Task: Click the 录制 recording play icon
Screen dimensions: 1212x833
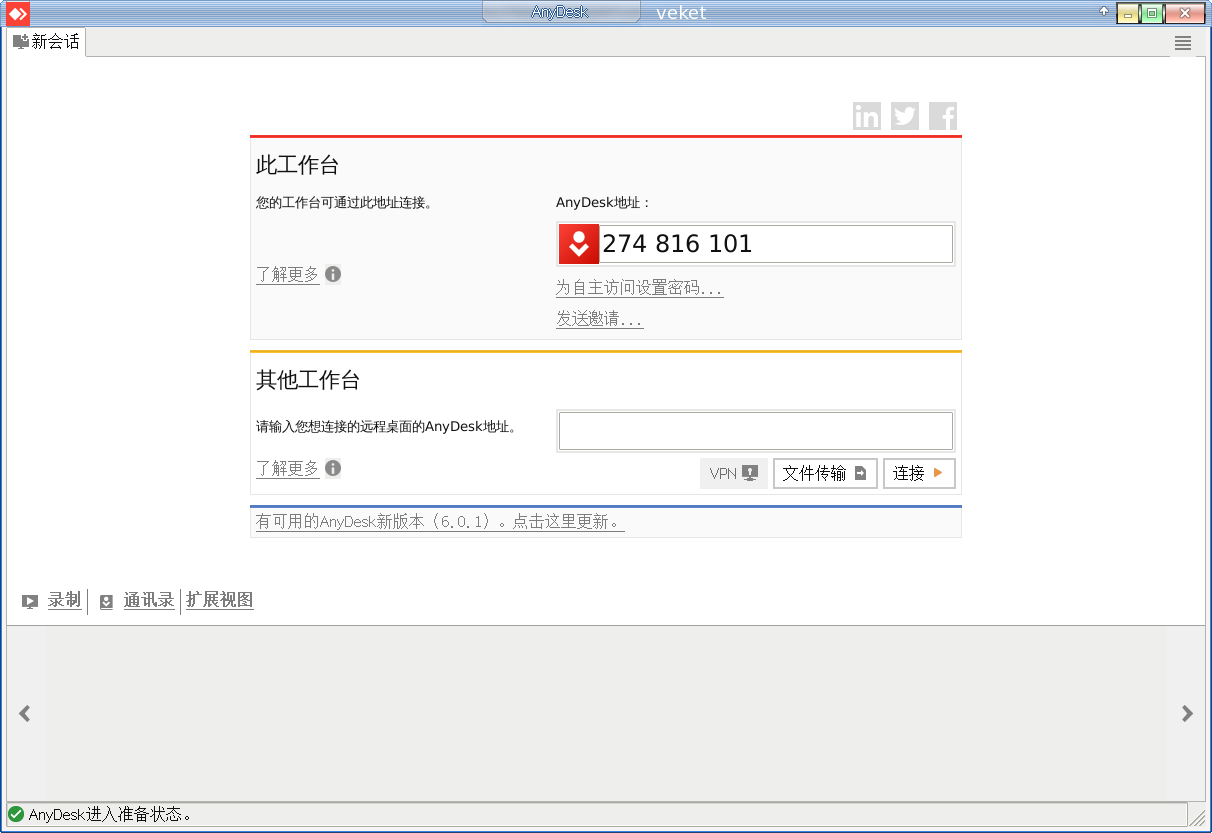Action: (30, 602)
